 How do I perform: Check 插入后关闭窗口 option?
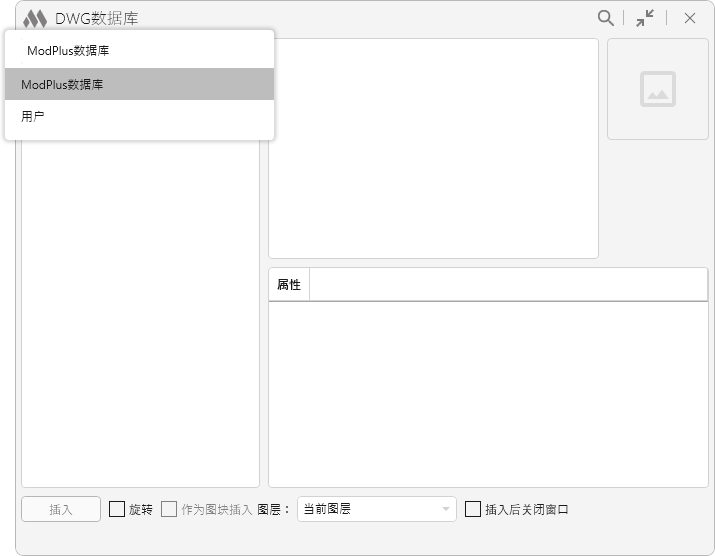(x=473, y=509)
